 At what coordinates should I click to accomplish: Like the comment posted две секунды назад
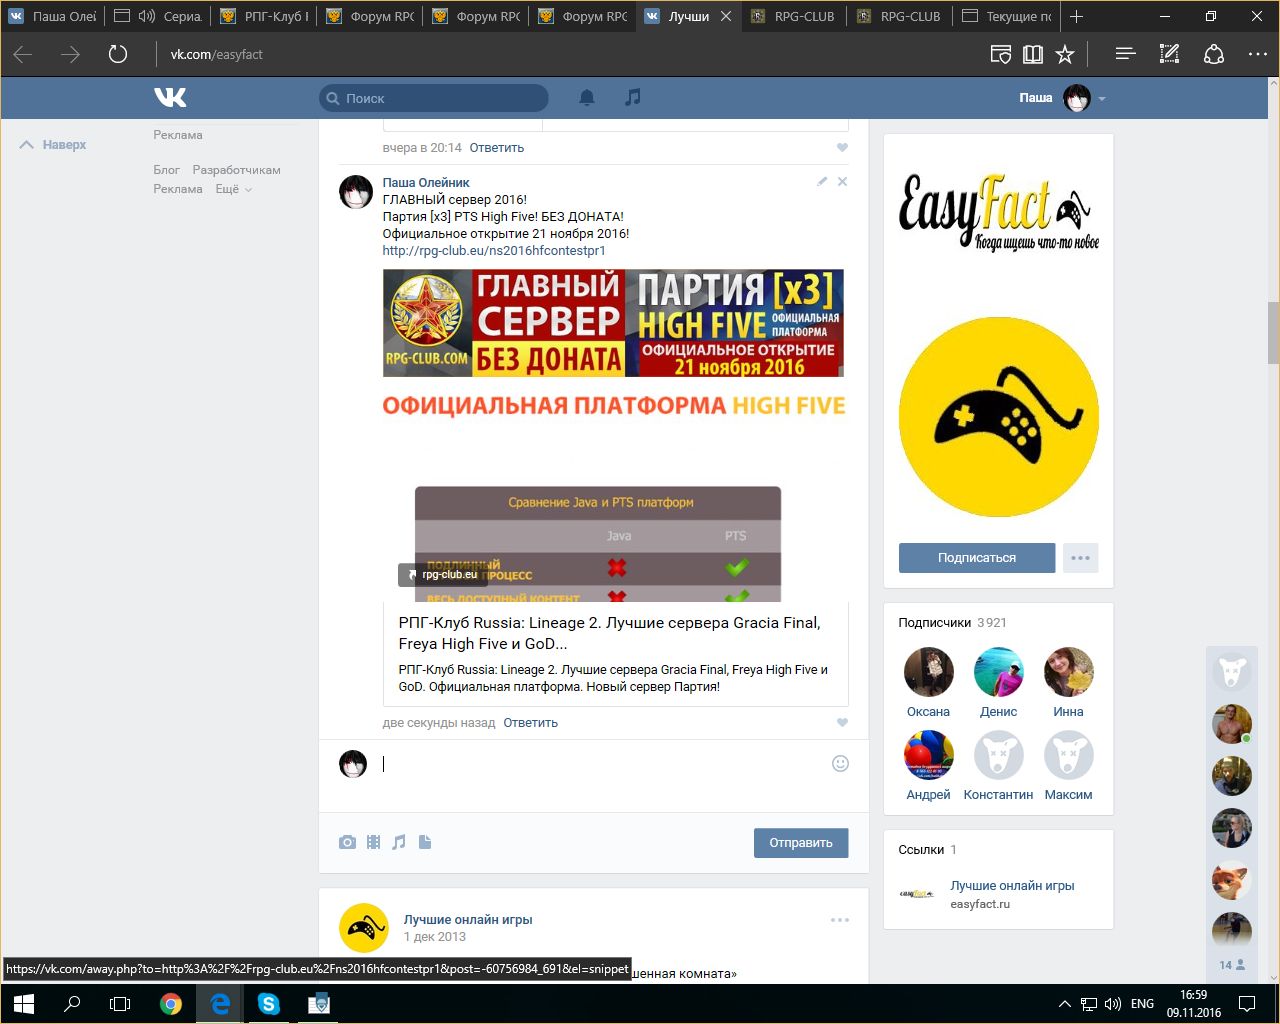point(842,722)
